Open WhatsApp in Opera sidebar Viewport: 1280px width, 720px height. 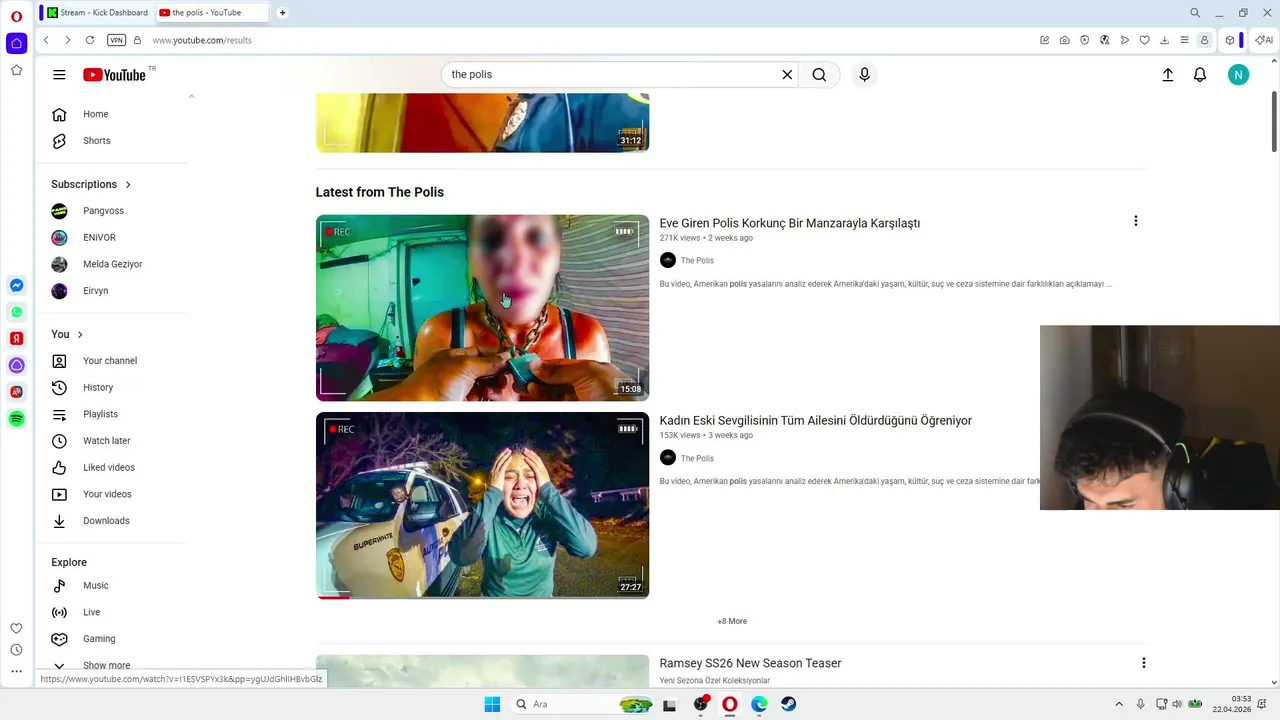(x=16, y=312)
